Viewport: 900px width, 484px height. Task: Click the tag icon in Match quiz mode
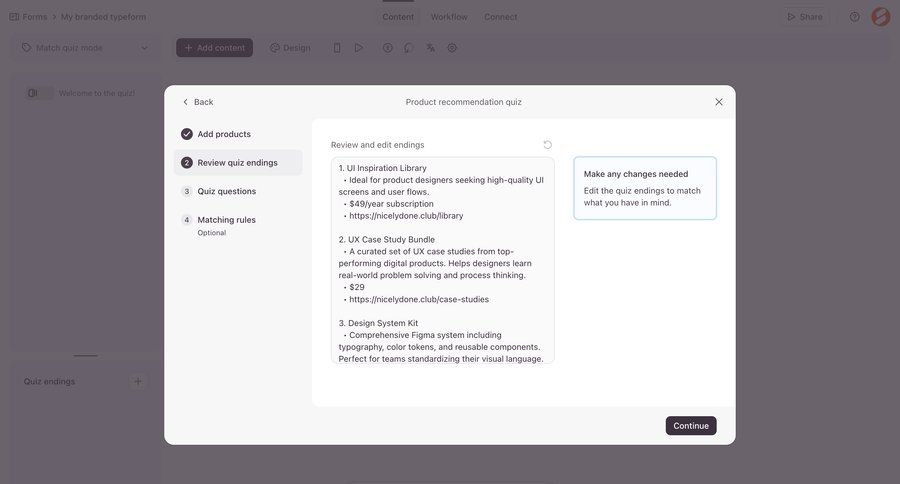(26, 48)
